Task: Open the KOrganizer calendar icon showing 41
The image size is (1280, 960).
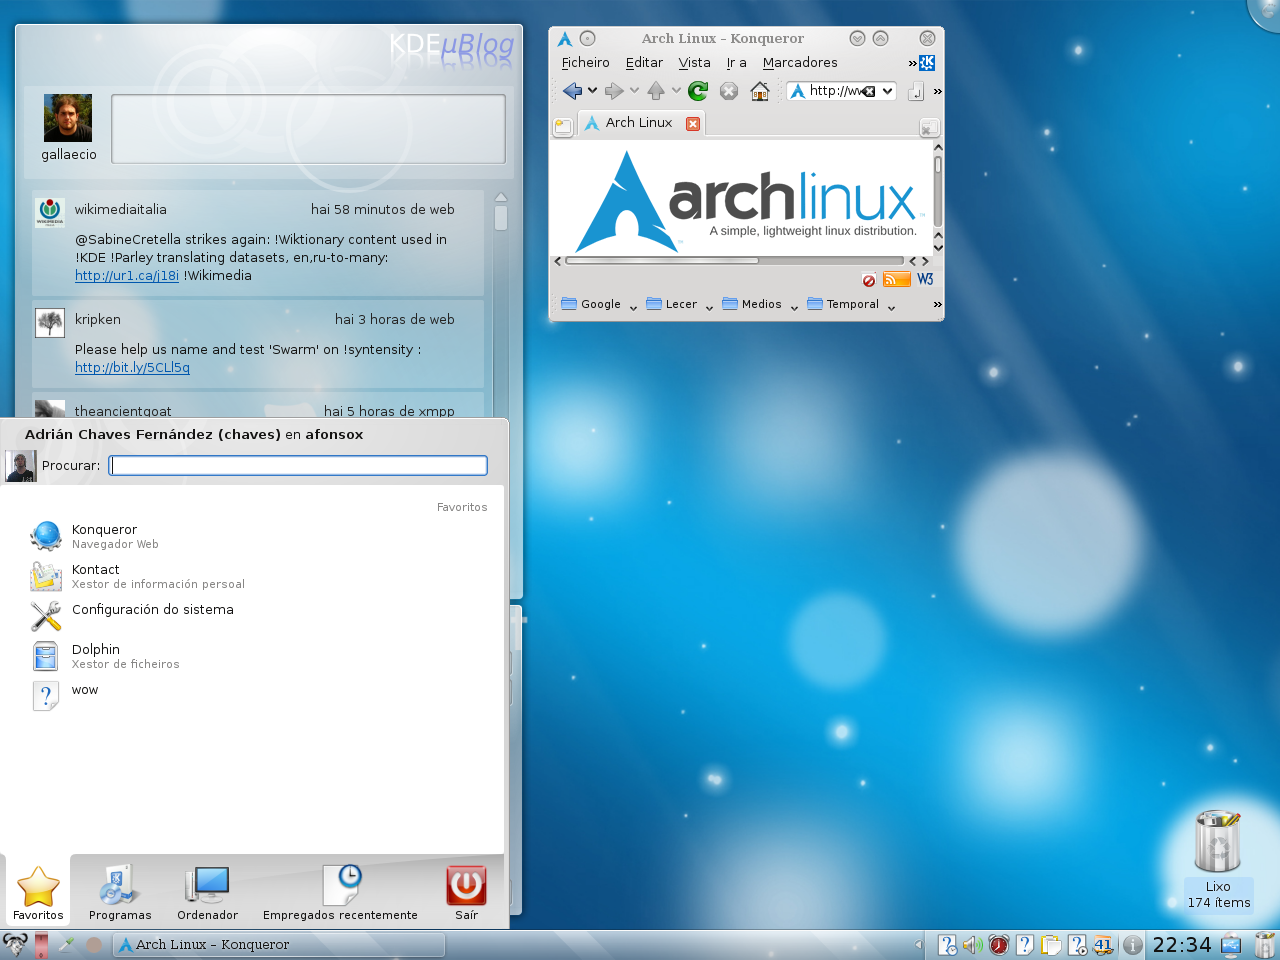Action: click(x=1103, y=944)
